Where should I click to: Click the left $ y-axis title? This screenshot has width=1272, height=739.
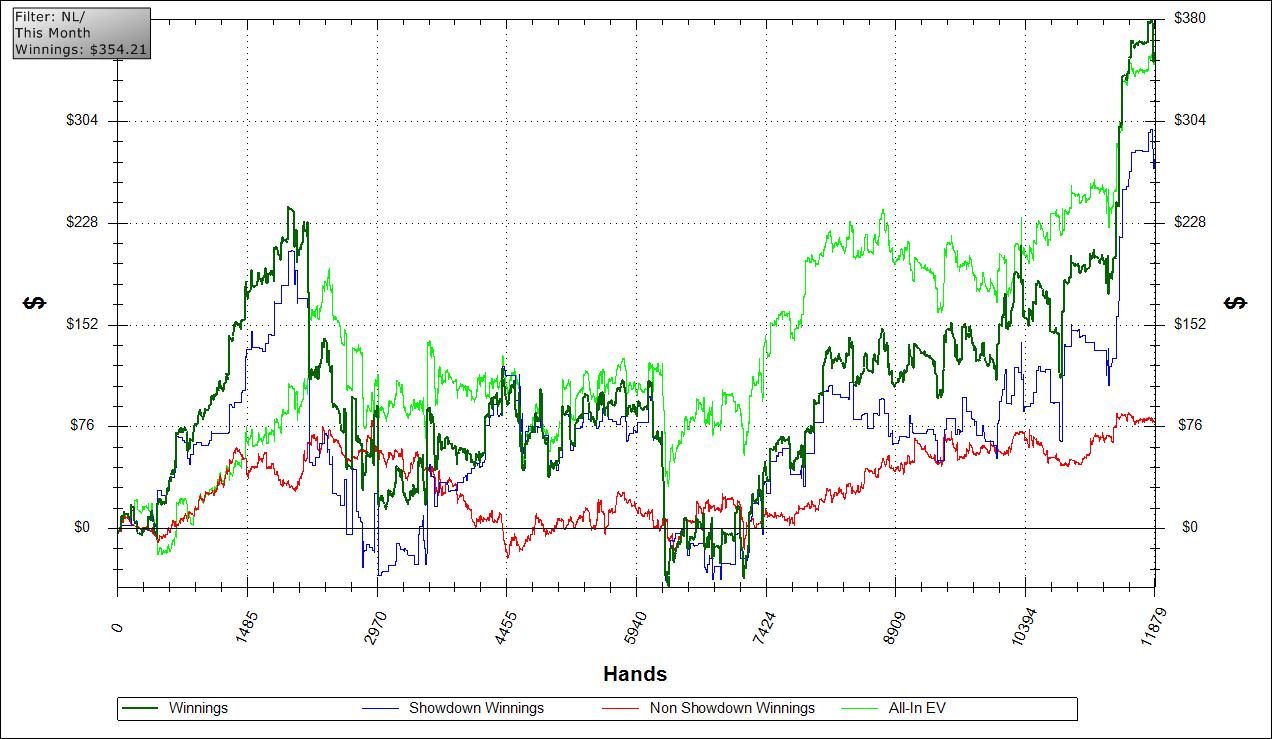[x=33, y=303]
